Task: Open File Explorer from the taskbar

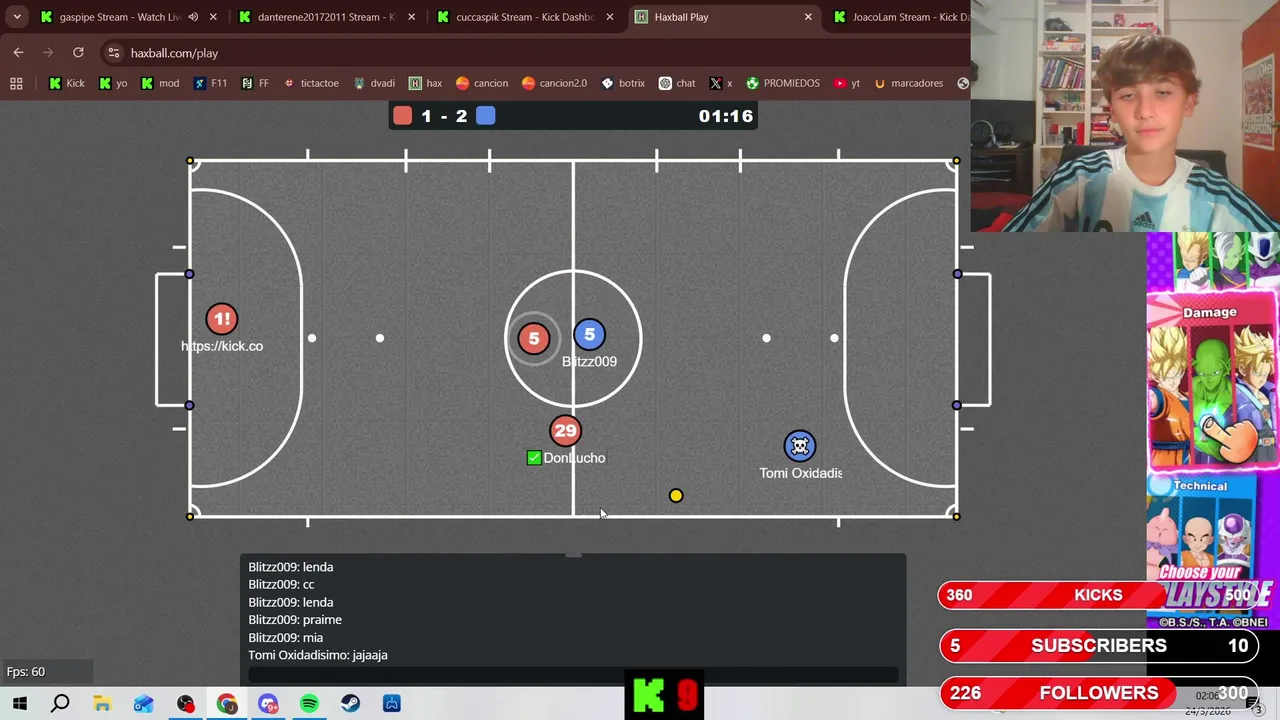Action: 102,704
